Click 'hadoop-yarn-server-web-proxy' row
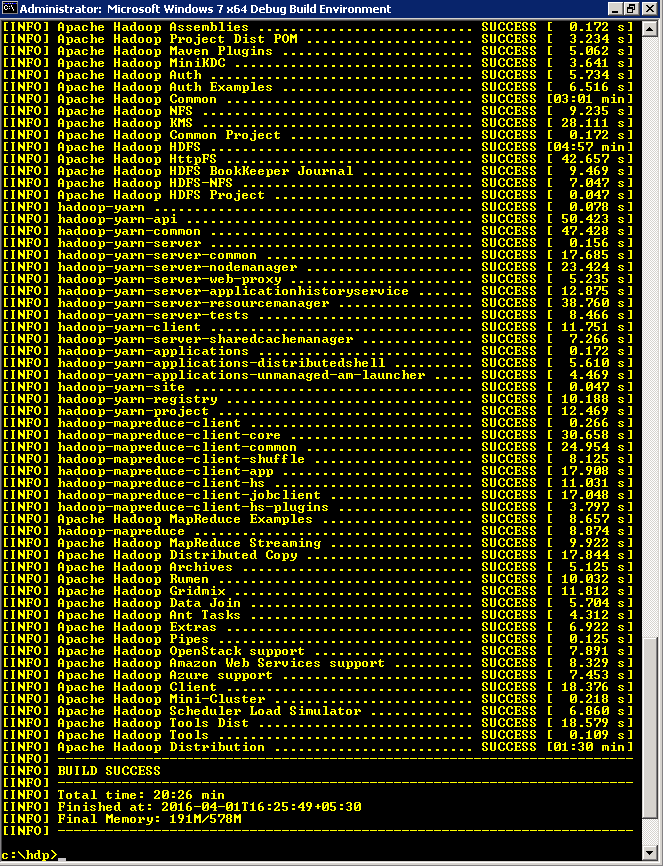Screen dimensions: 663x866 point(318,279)
